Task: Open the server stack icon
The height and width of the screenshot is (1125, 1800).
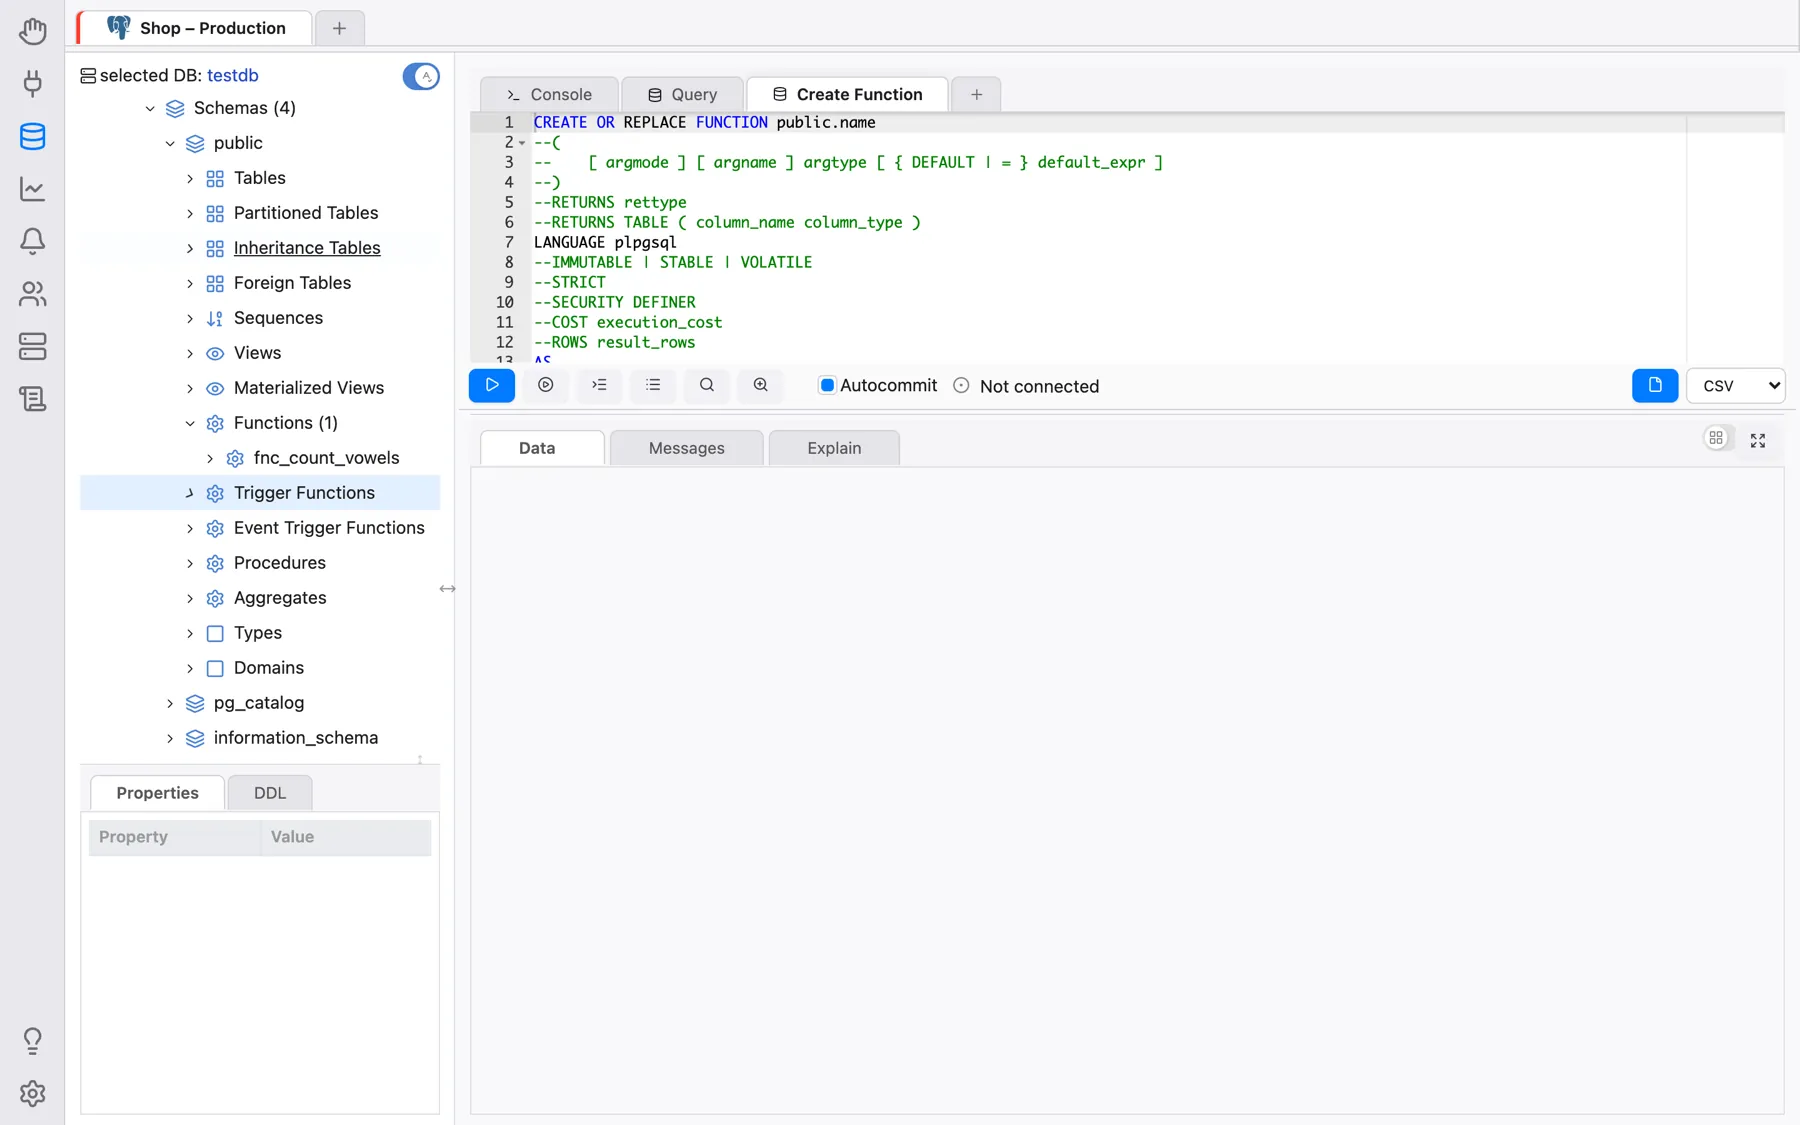Action: click(x=32, y=346)
